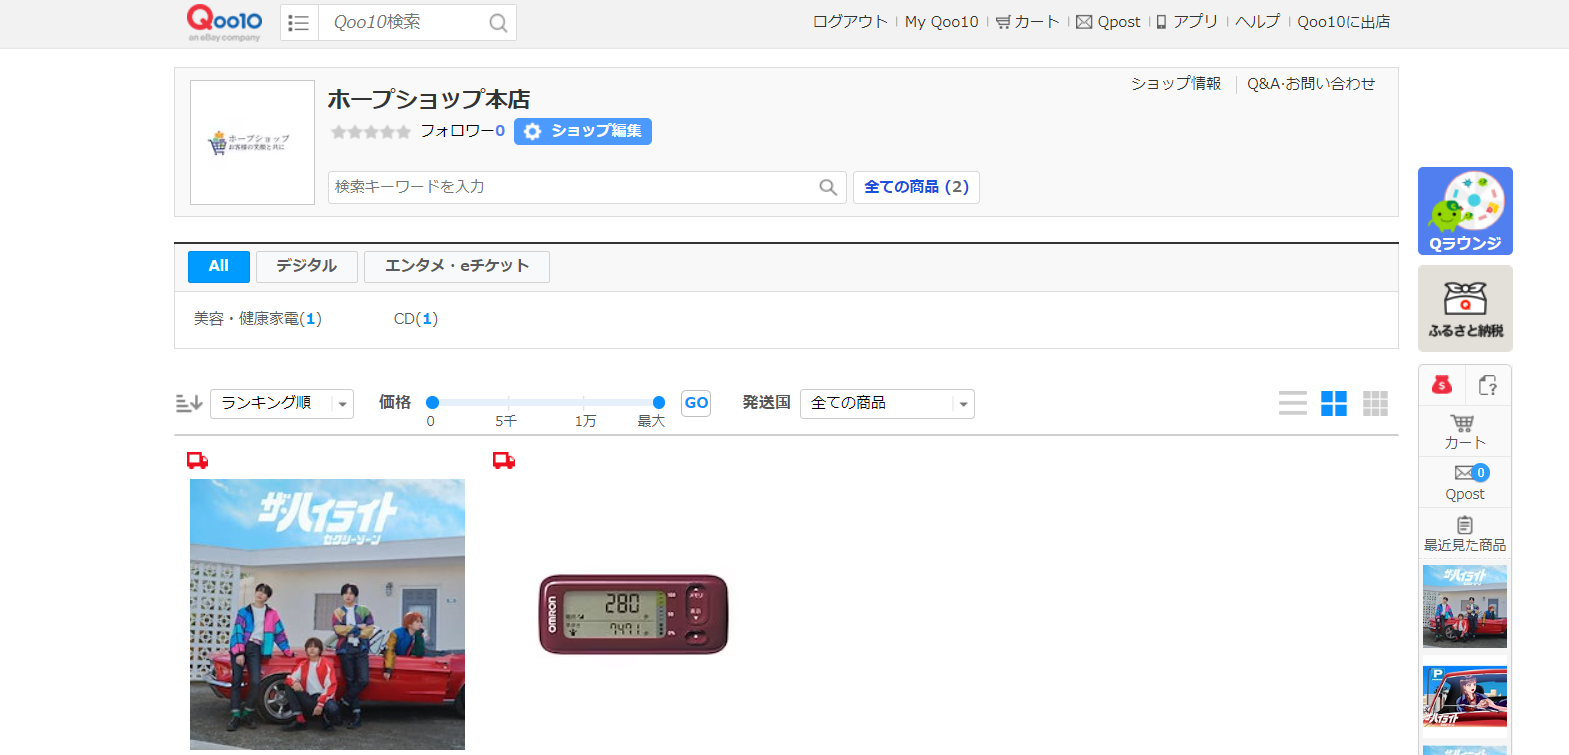Click the price filter GO button
The image size is (1569, 755).
click(696, 403)
